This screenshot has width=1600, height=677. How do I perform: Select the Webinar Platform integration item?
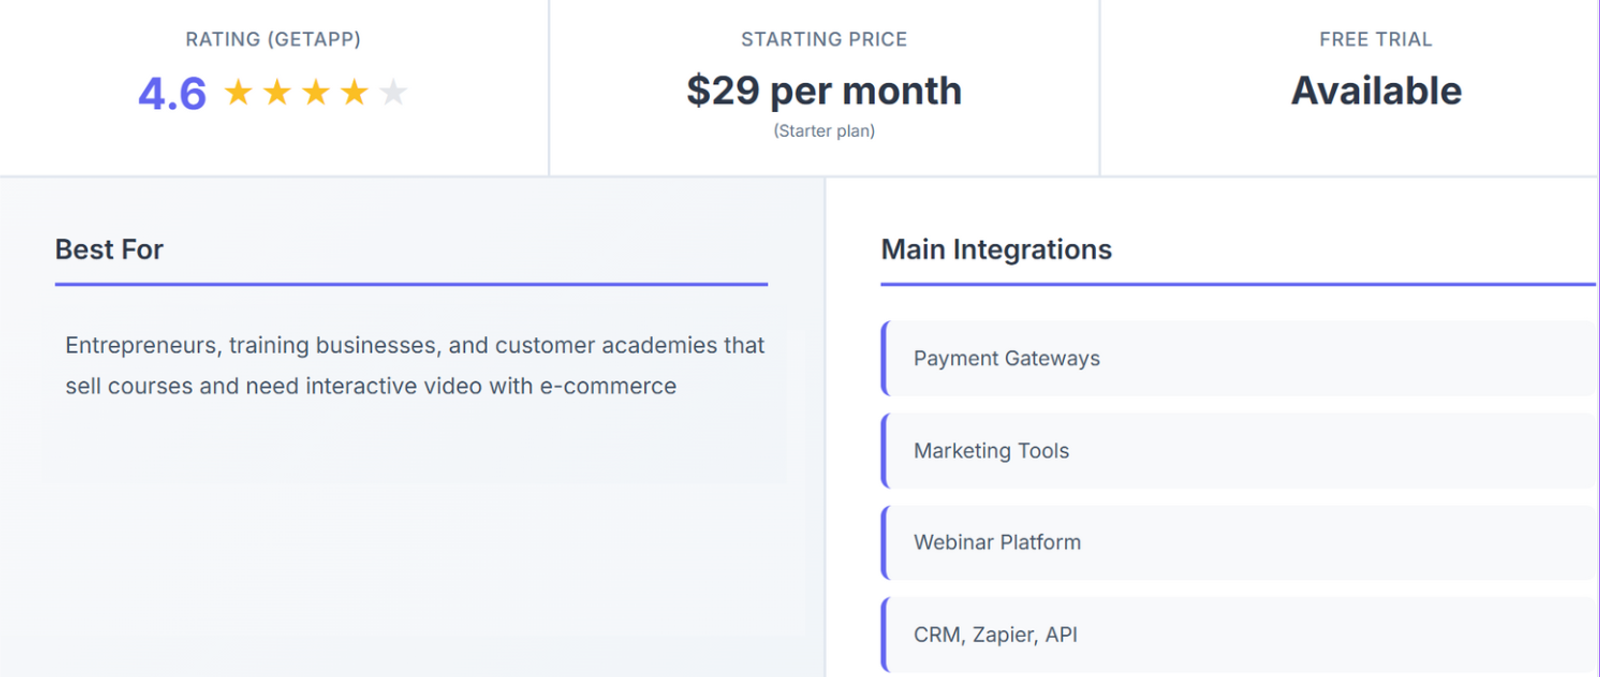pyautogui.click(x=1240, y=542)
